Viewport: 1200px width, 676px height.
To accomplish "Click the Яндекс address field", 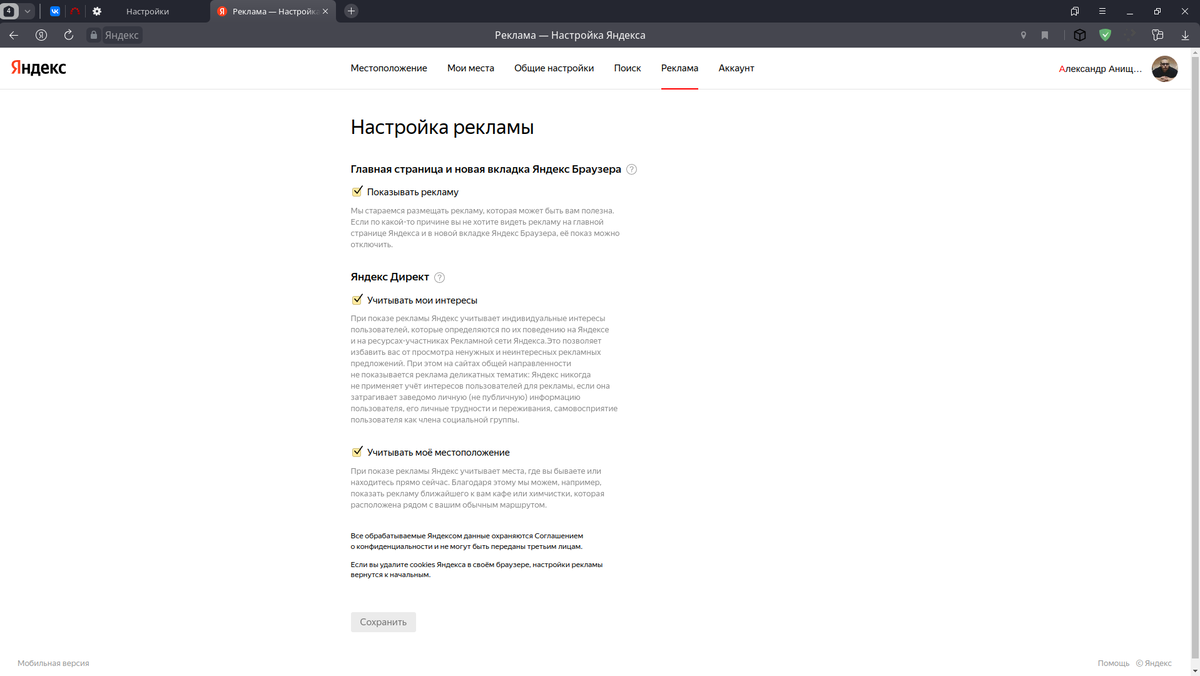I will [x=122, y=35].
